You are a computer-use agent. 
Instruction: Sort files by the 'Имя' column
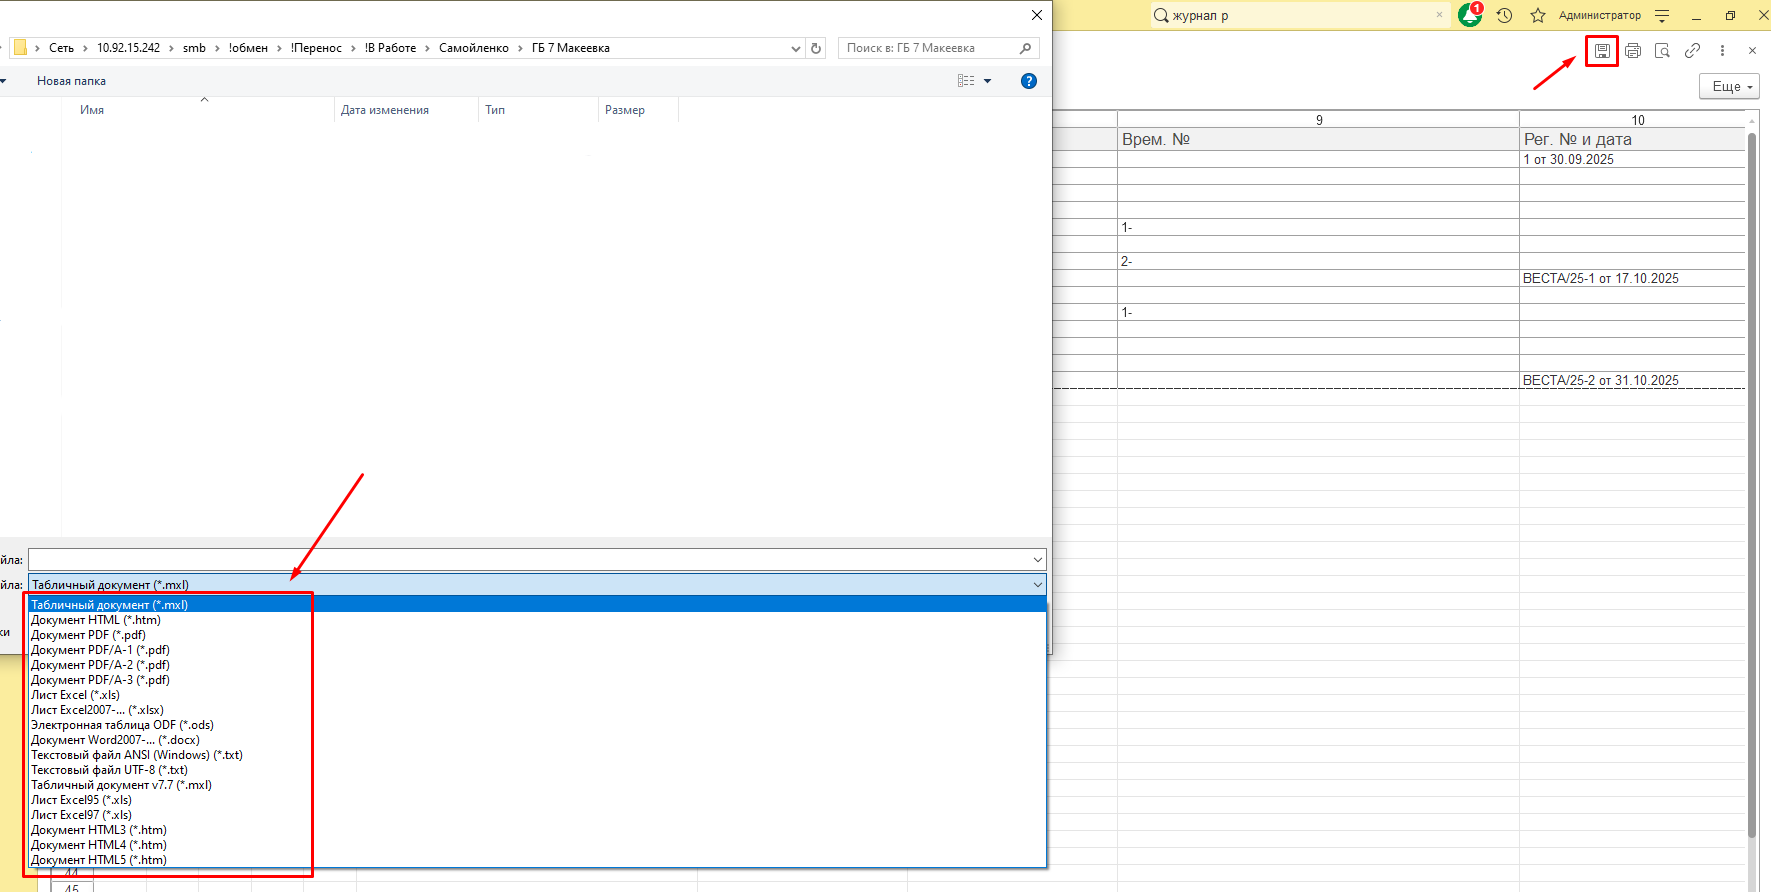[92, 110]
